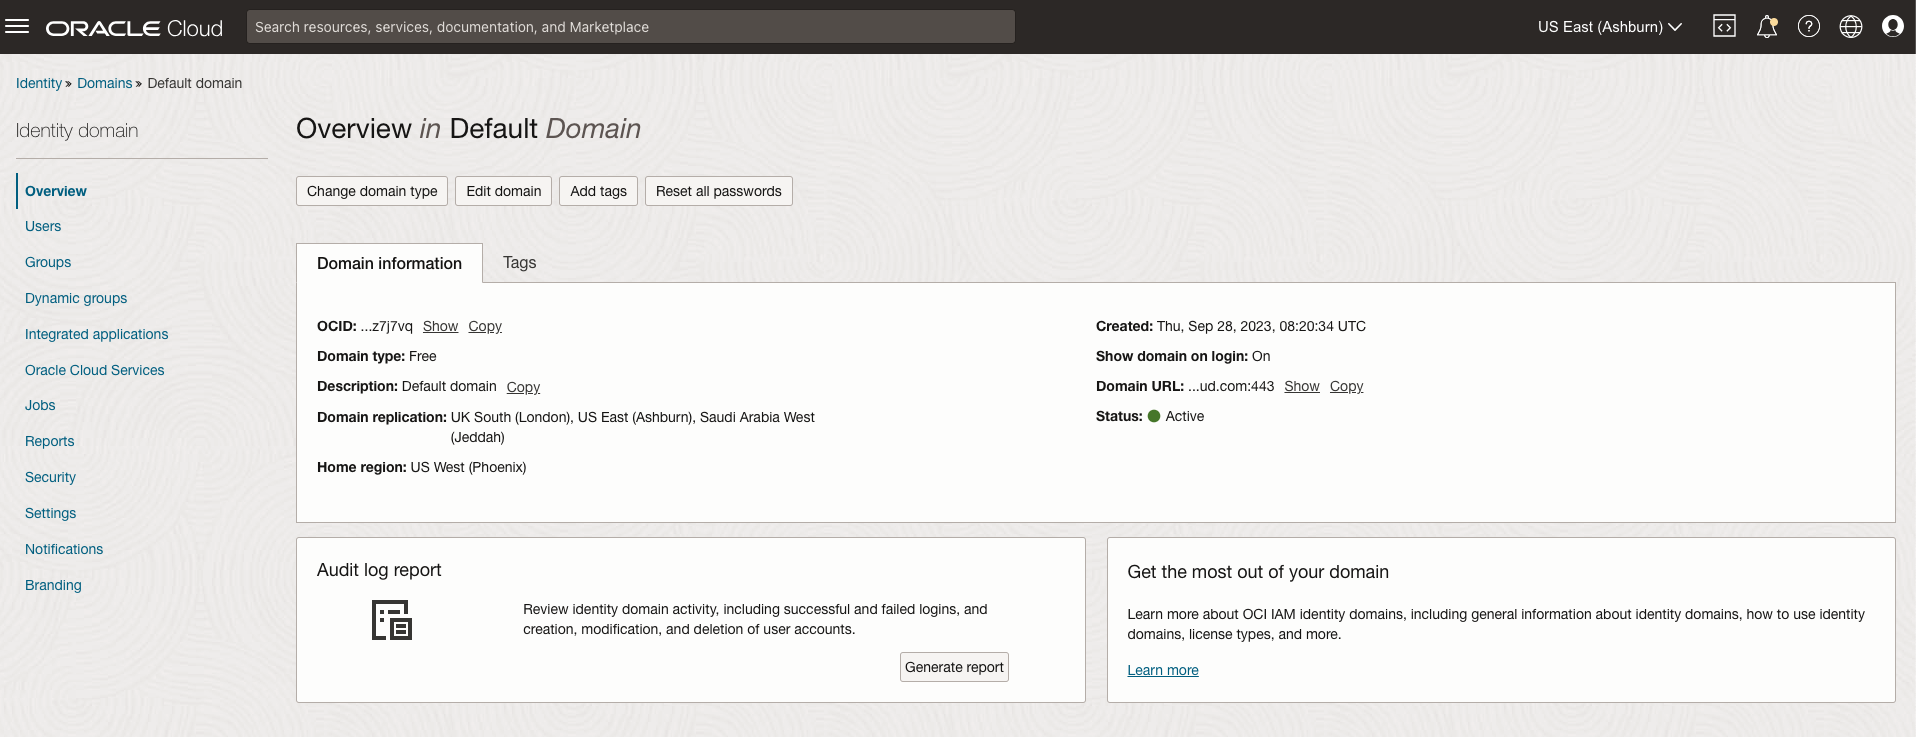The height and width of the screenshot is (737, 1916).
Task: Open the Cloud Shell developer tools icon
Action: click(1724, 27)
